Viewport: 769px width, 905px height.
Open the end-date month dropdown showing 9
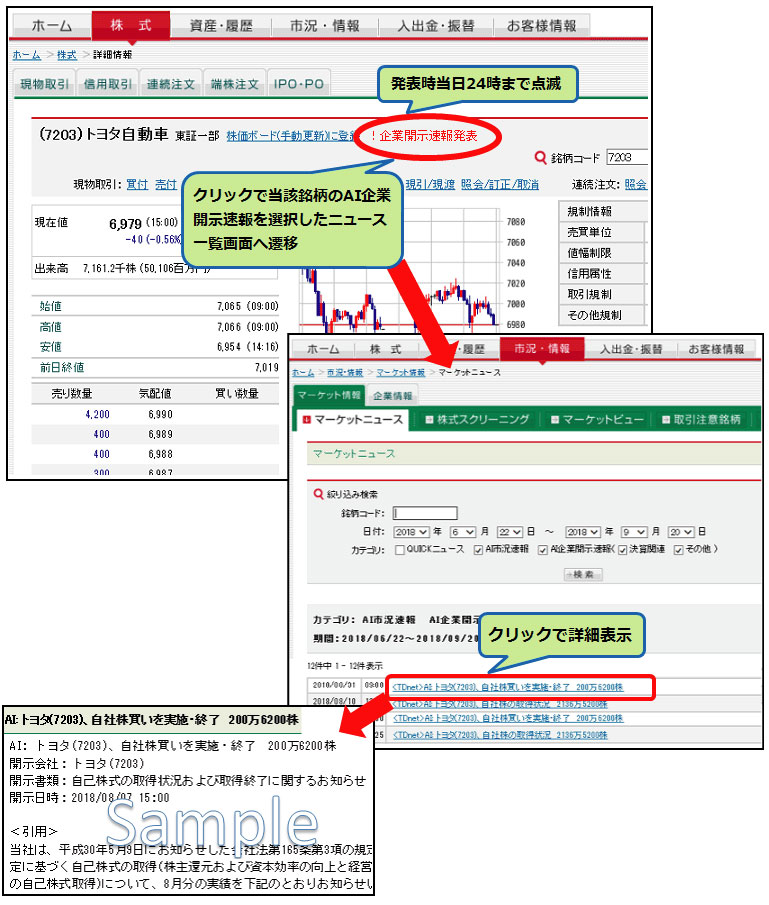point(634,532)
